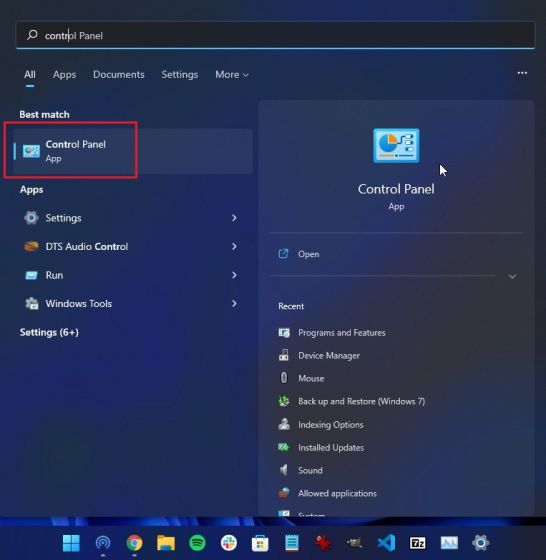546x560 pixels.
Task: Open GIMP from taskbar
Action: [x=354, y=543]
